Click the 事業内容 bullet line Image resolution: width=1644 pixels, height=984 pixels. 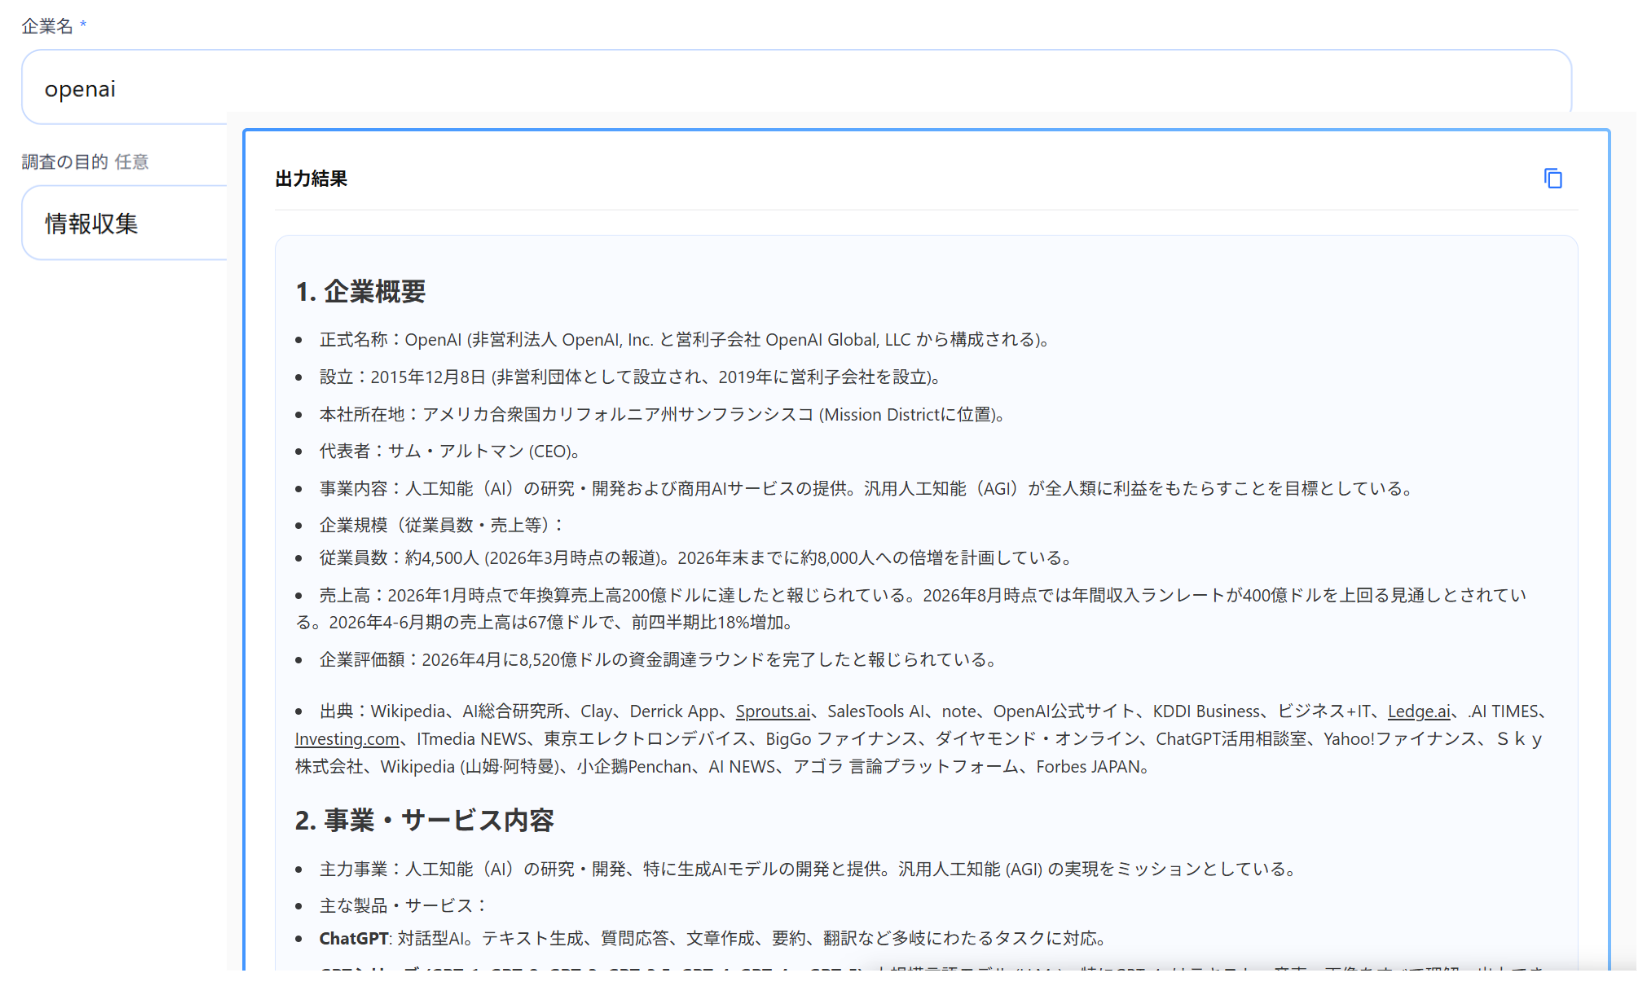[x=868, y=488]
